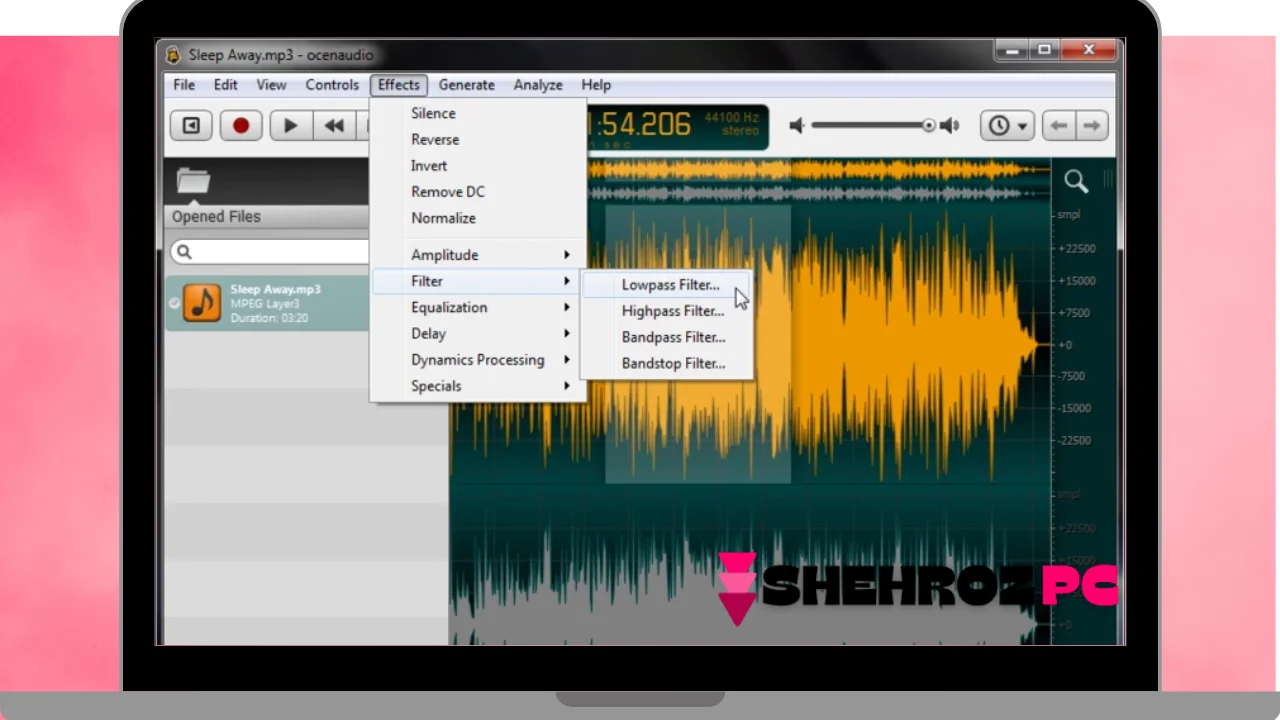Screen dimensions: 1280x720
Task: Expand the Equalization submenu
Action: click(478, 307)
